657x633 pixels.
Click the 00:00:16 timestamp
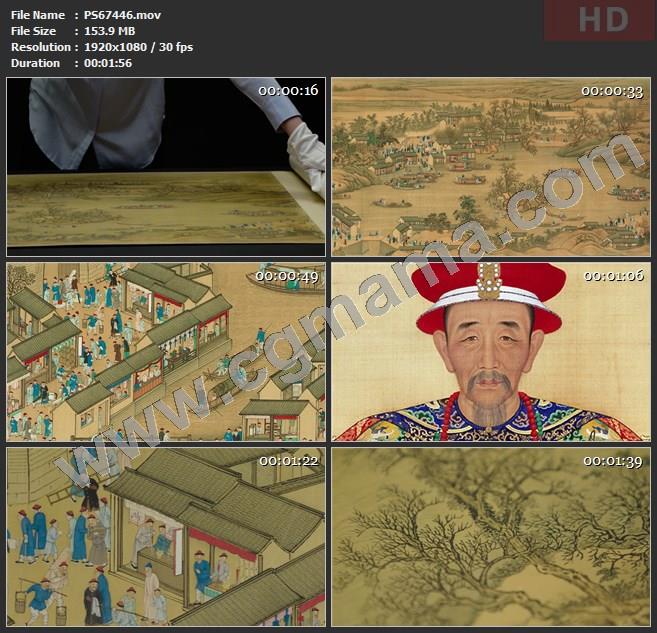tap(287, 91)
